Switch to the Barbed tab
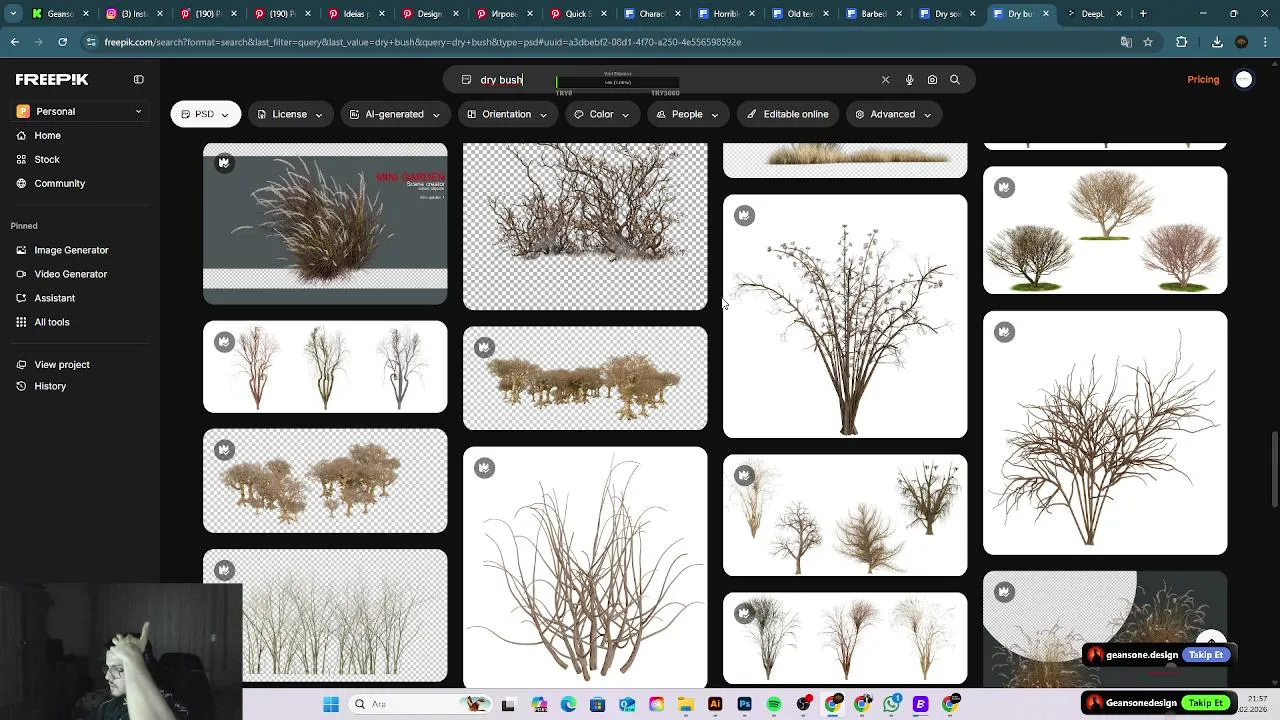This screenshot has height=720, width=1280. [872, 14]
